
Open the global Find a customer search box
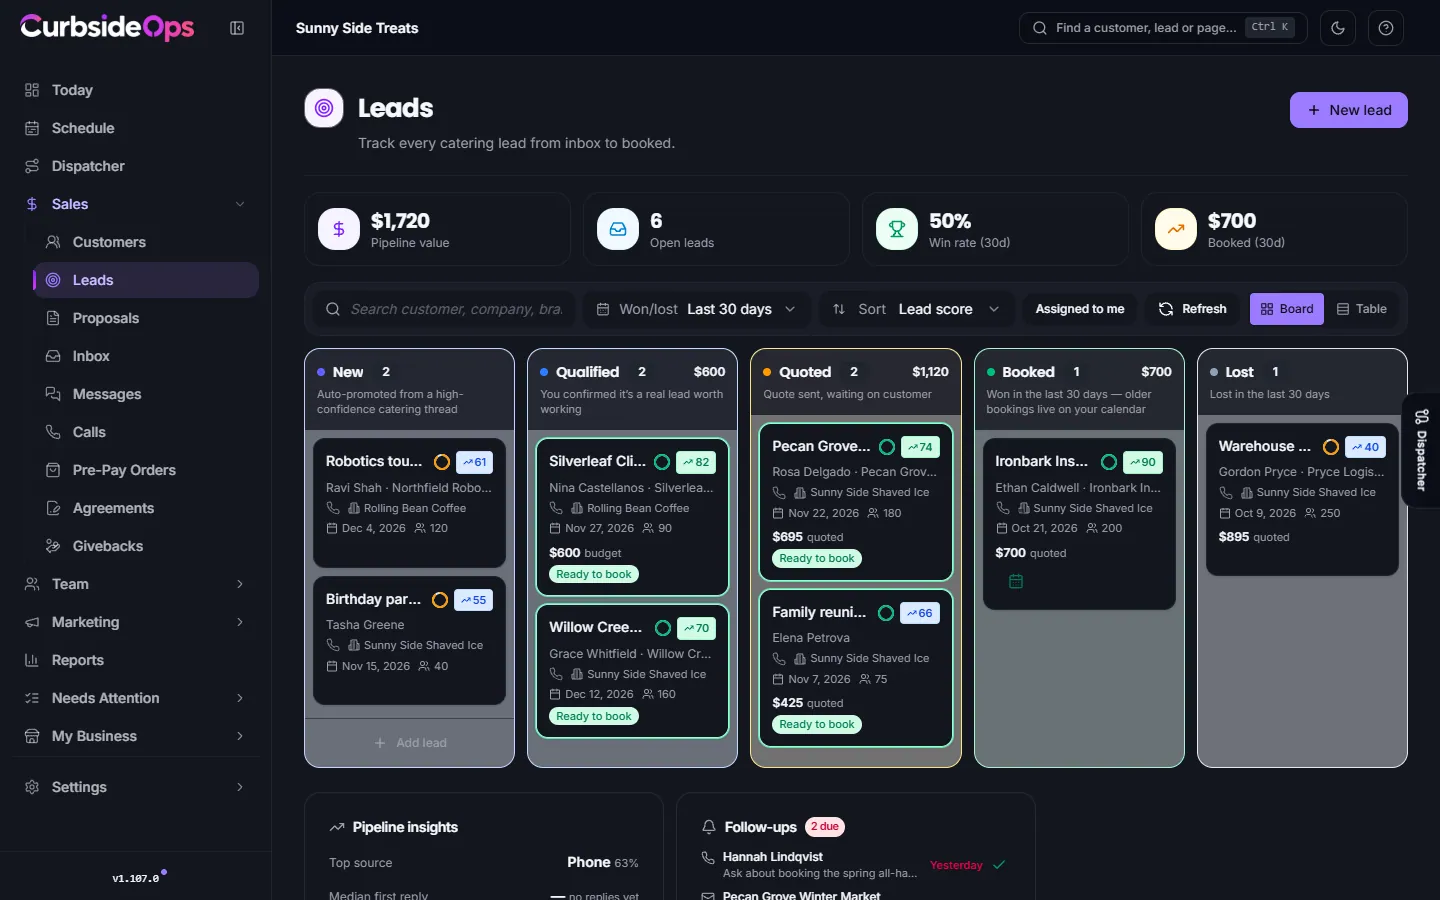click(1164, 28)
